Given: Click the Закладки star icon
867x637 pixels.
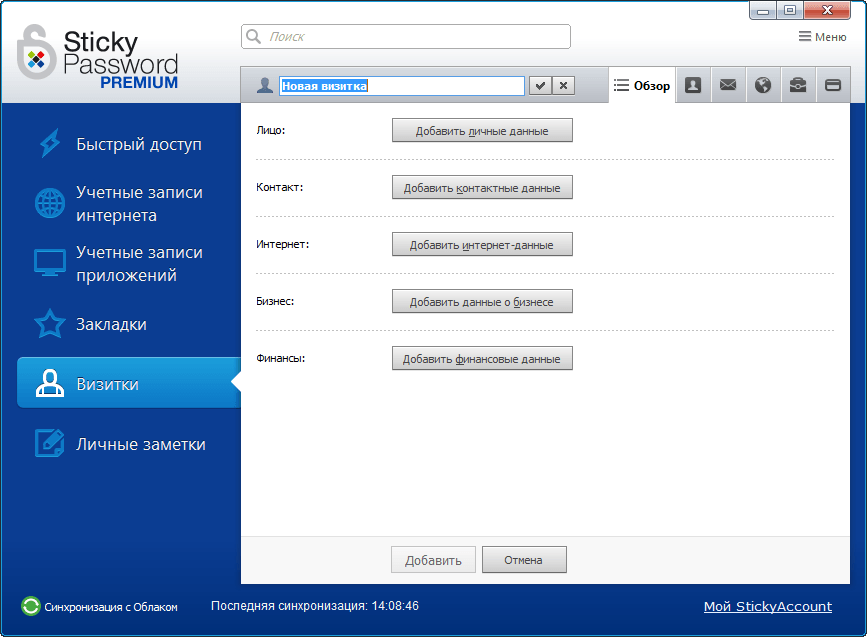Looking at the screenshot, I should 49,324.
